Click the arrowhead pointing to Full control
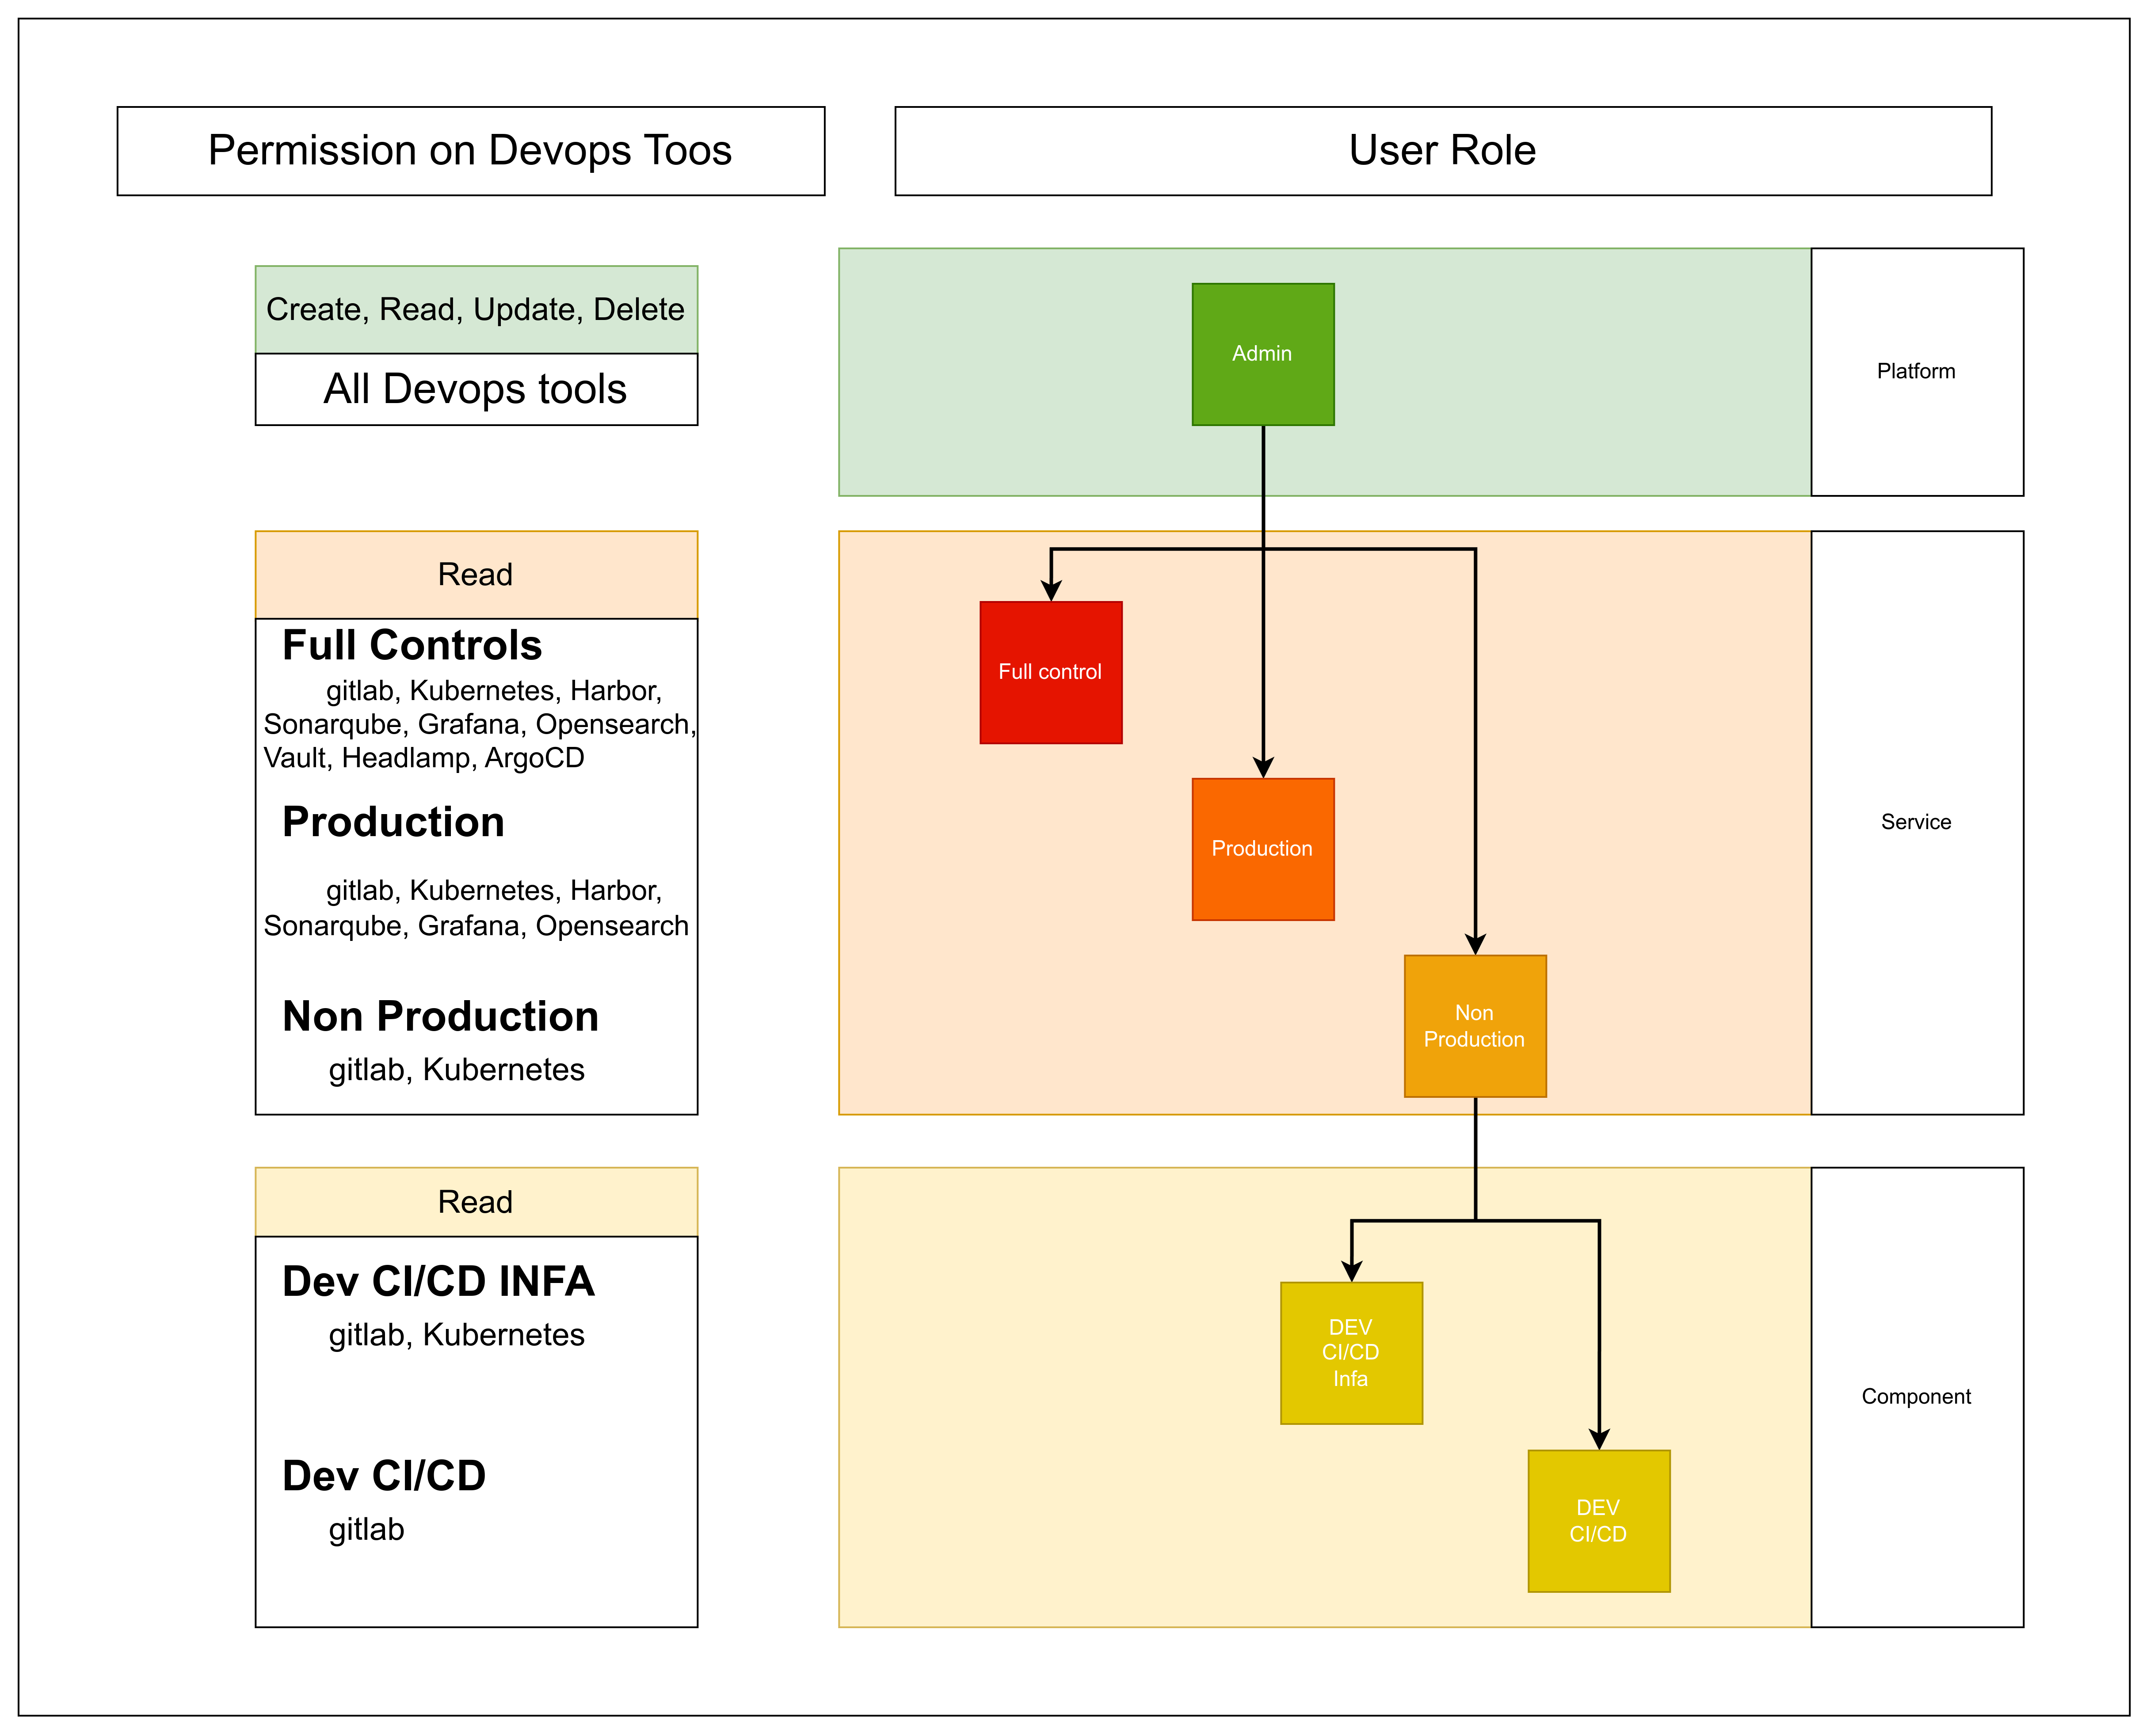This screenshot has width=2150, height=1736. [x=1051, y=591]
